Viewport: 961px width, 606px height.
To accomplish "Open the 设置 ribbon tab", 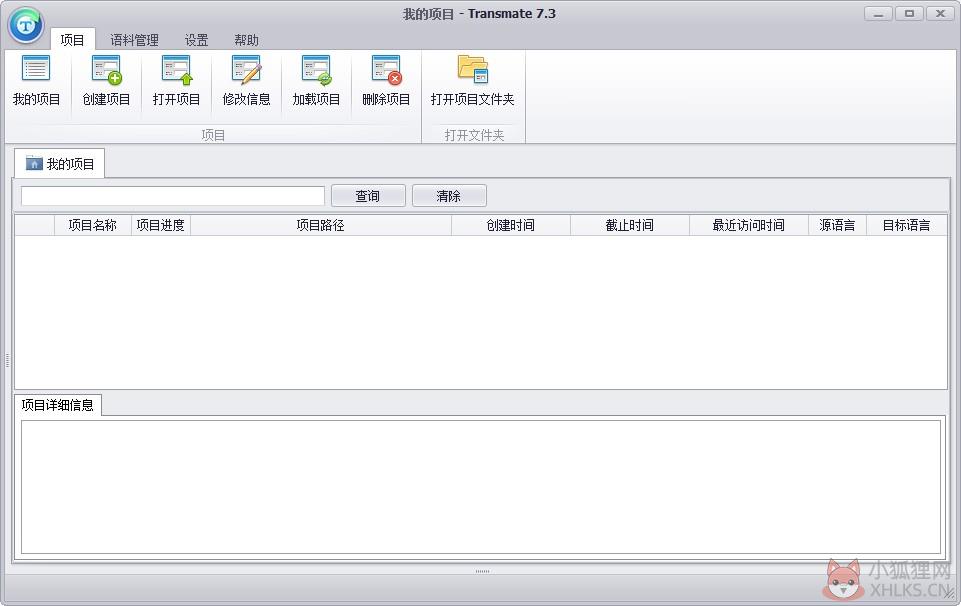I will pyautogui.click(x=197, y=40).
